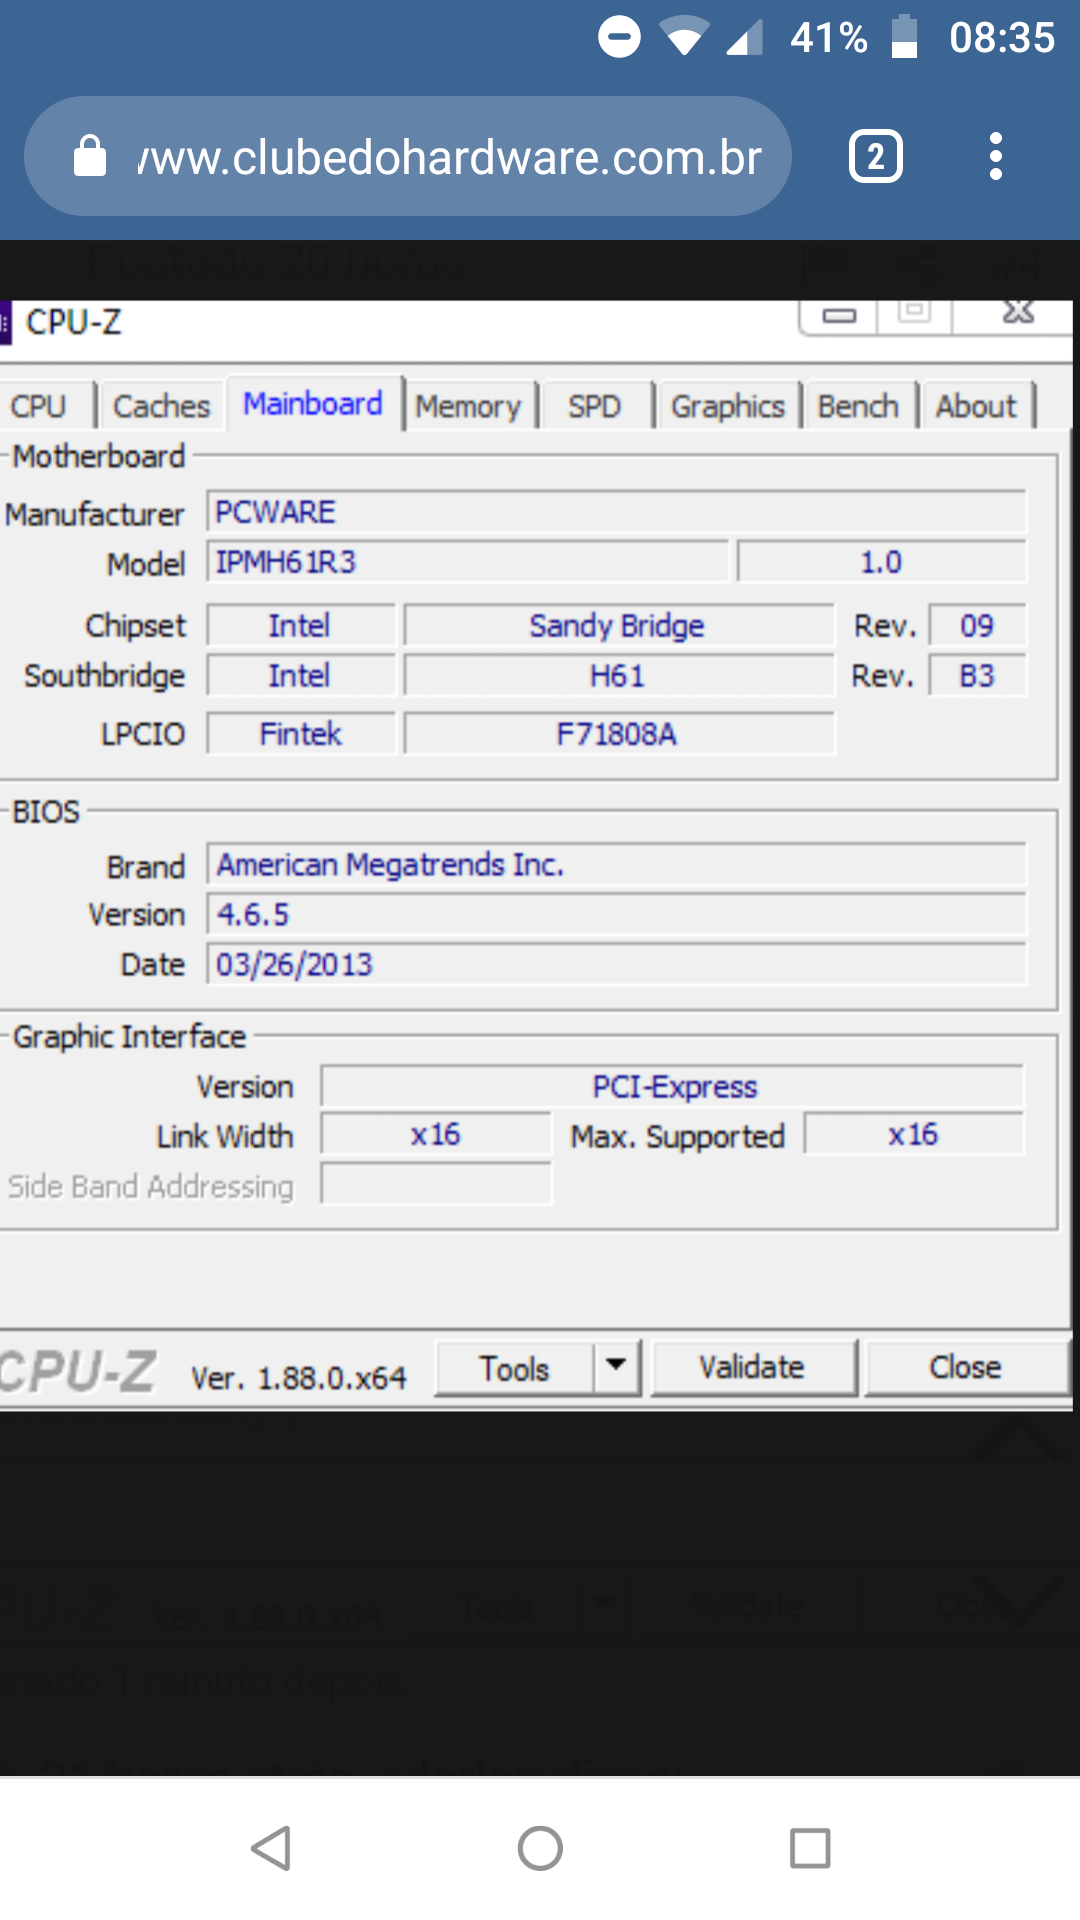Click the Fintek LPCIO vendor value

point(301,734)
